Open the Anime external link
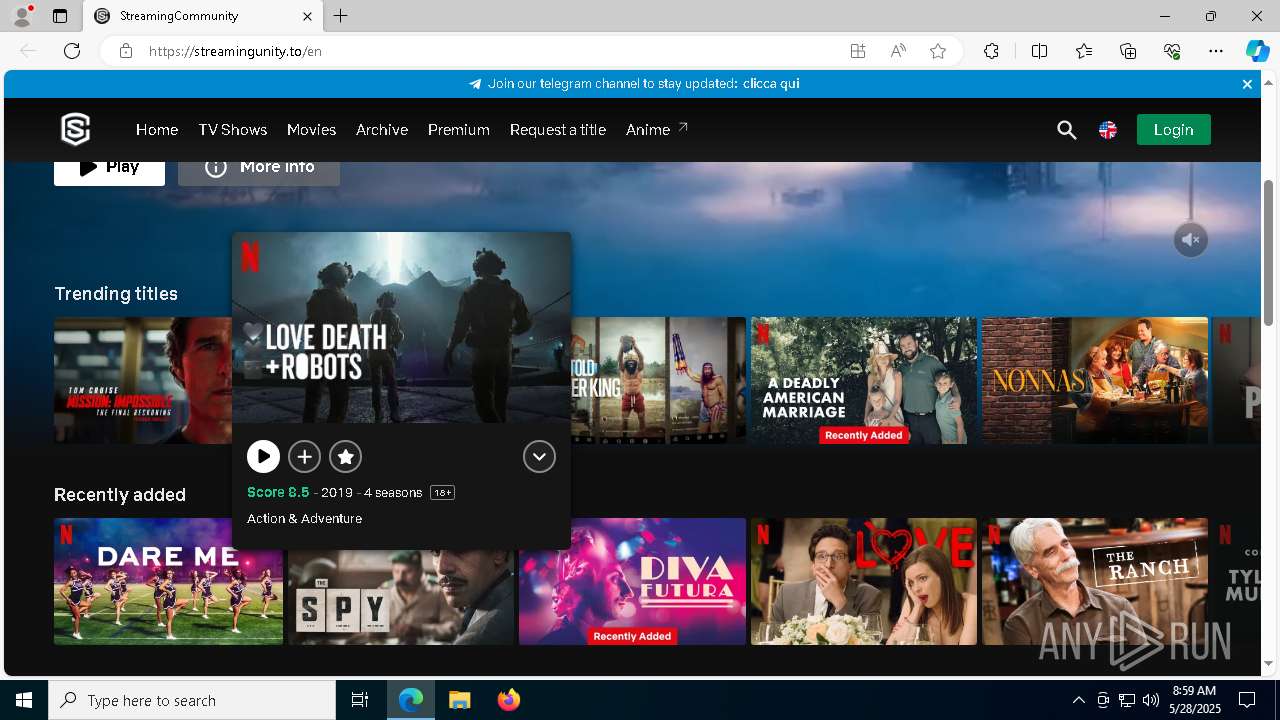 click(x=657, y=130)
